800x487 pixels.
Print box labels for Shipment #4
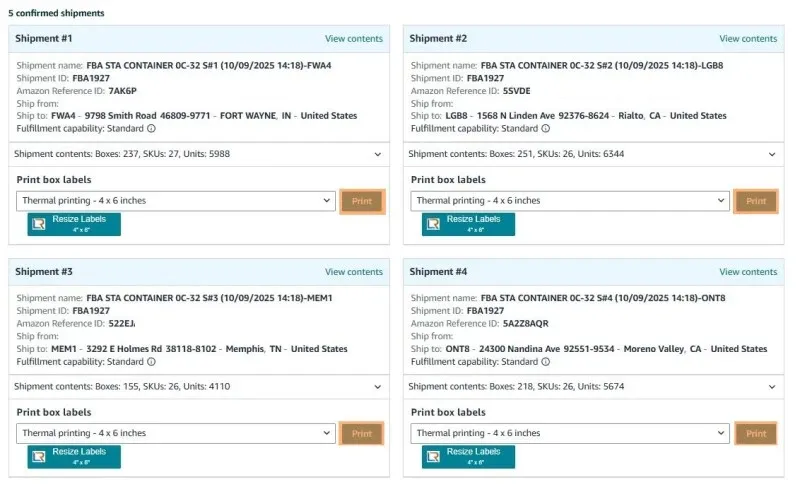756,434
